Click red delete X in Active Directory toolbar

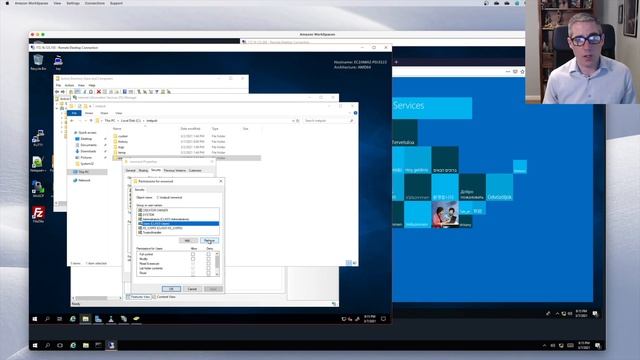point(98,92)
